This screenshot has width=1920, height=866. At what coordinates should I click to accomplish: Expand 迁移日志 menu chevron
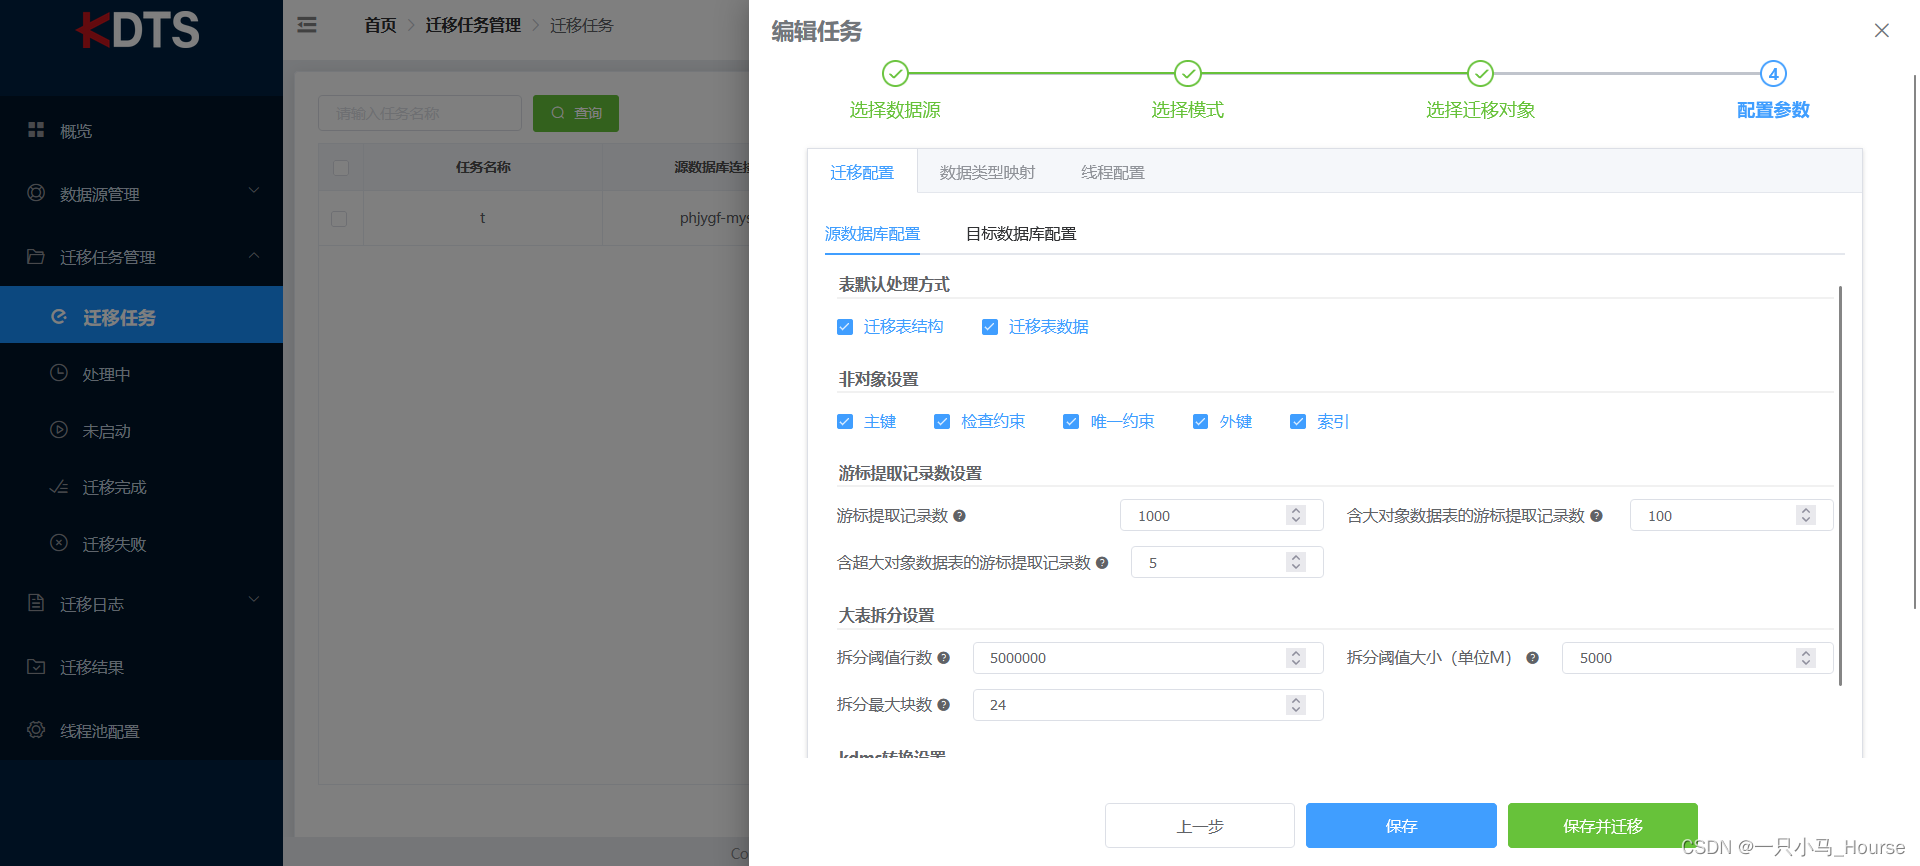click(x=254, y=599)
